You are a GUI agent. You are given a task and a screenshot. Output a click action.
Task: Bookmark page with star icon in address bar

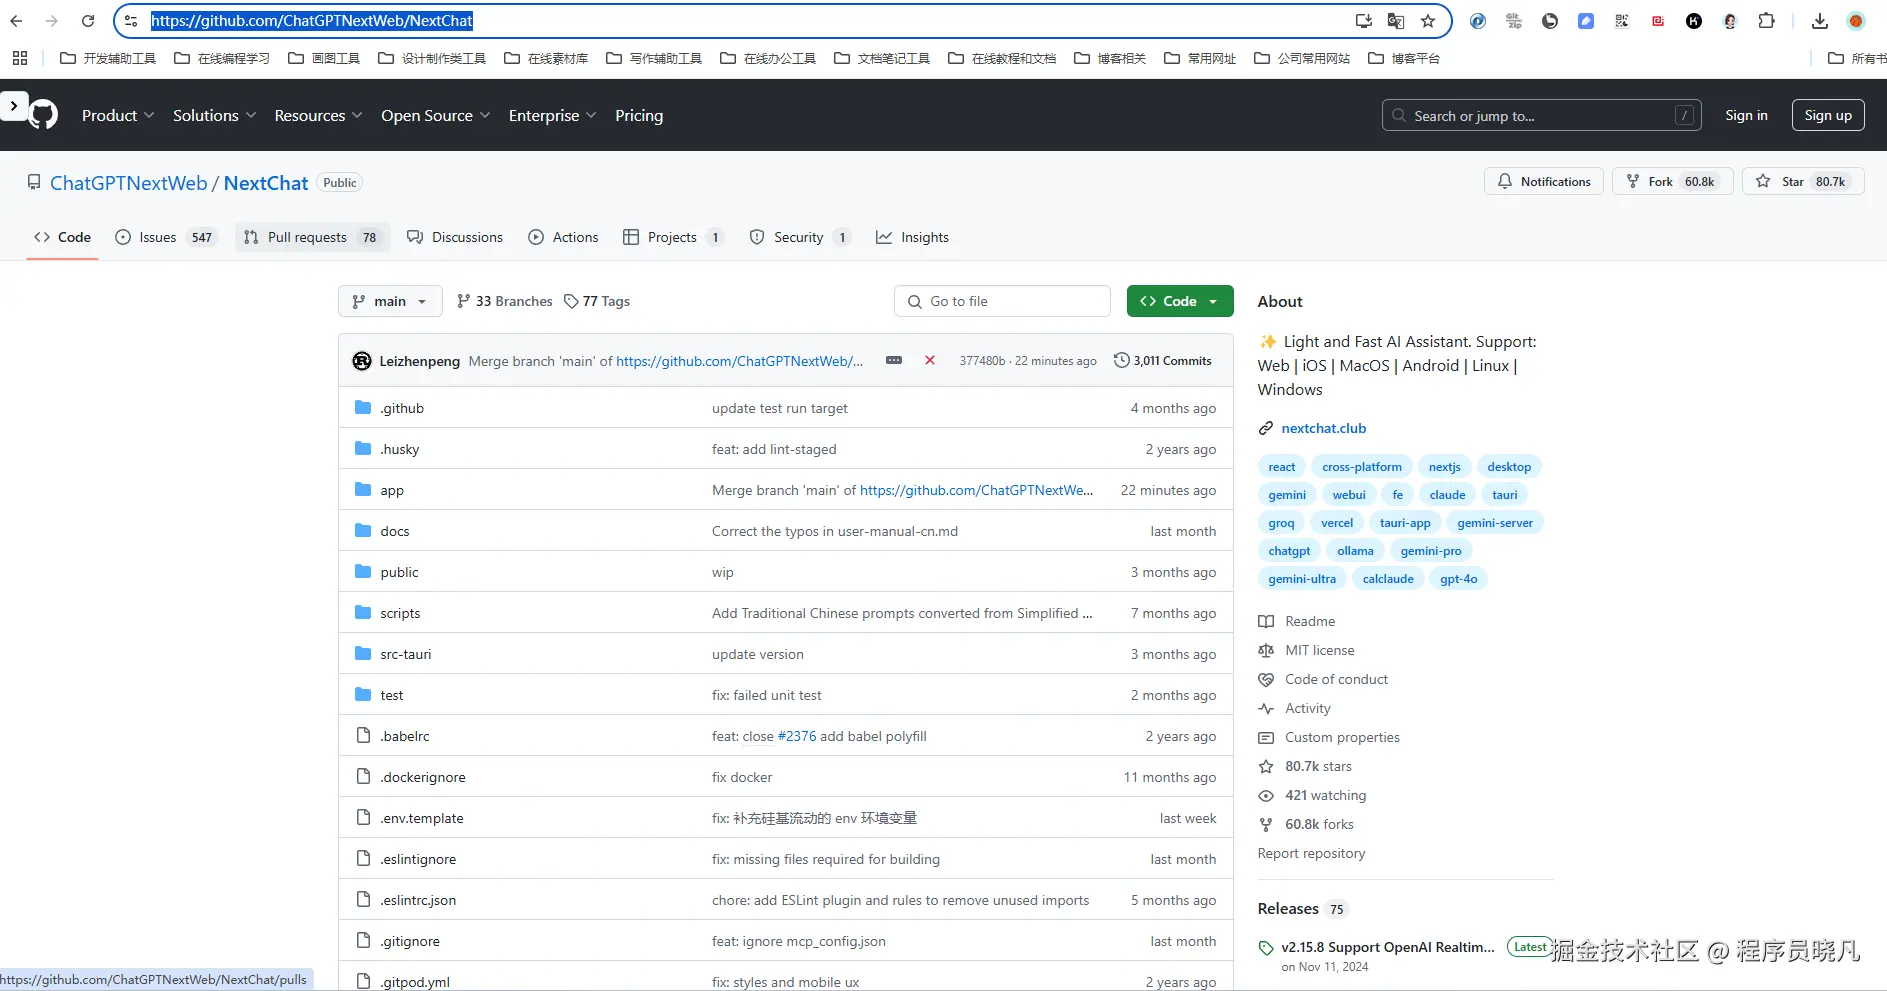click(x=1428, y=21)
